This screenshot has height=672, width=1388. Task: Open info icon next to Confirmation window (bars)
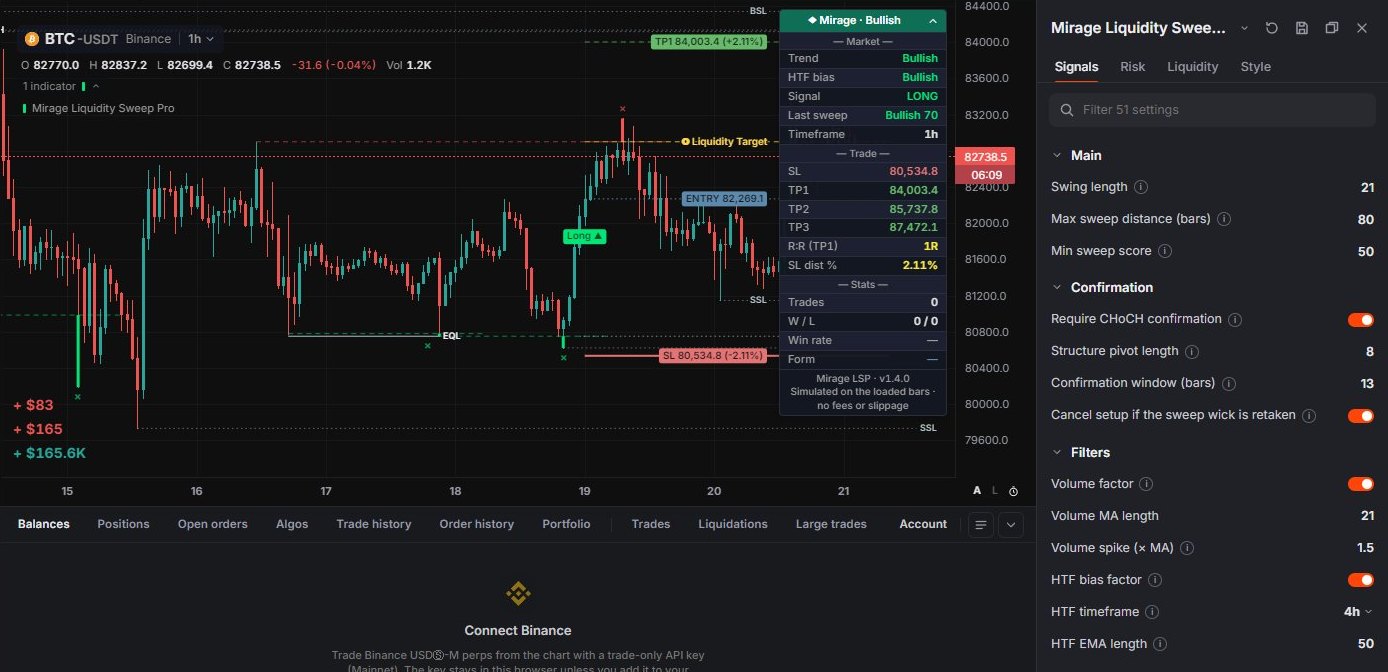1229,384
